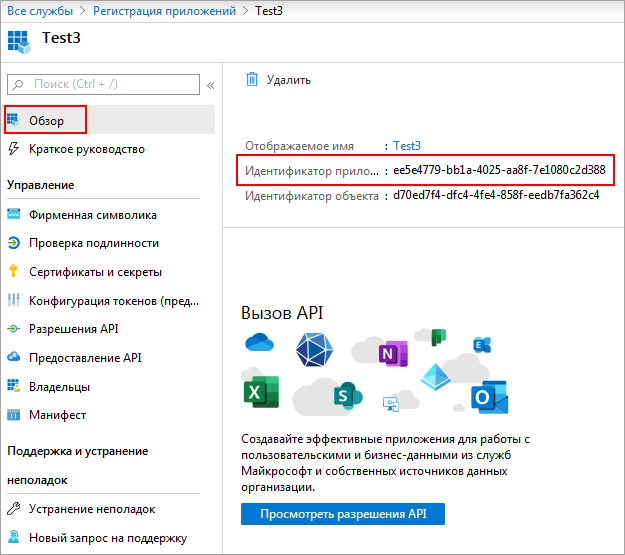Click the Test3 app grid icon

pos(19,42)
